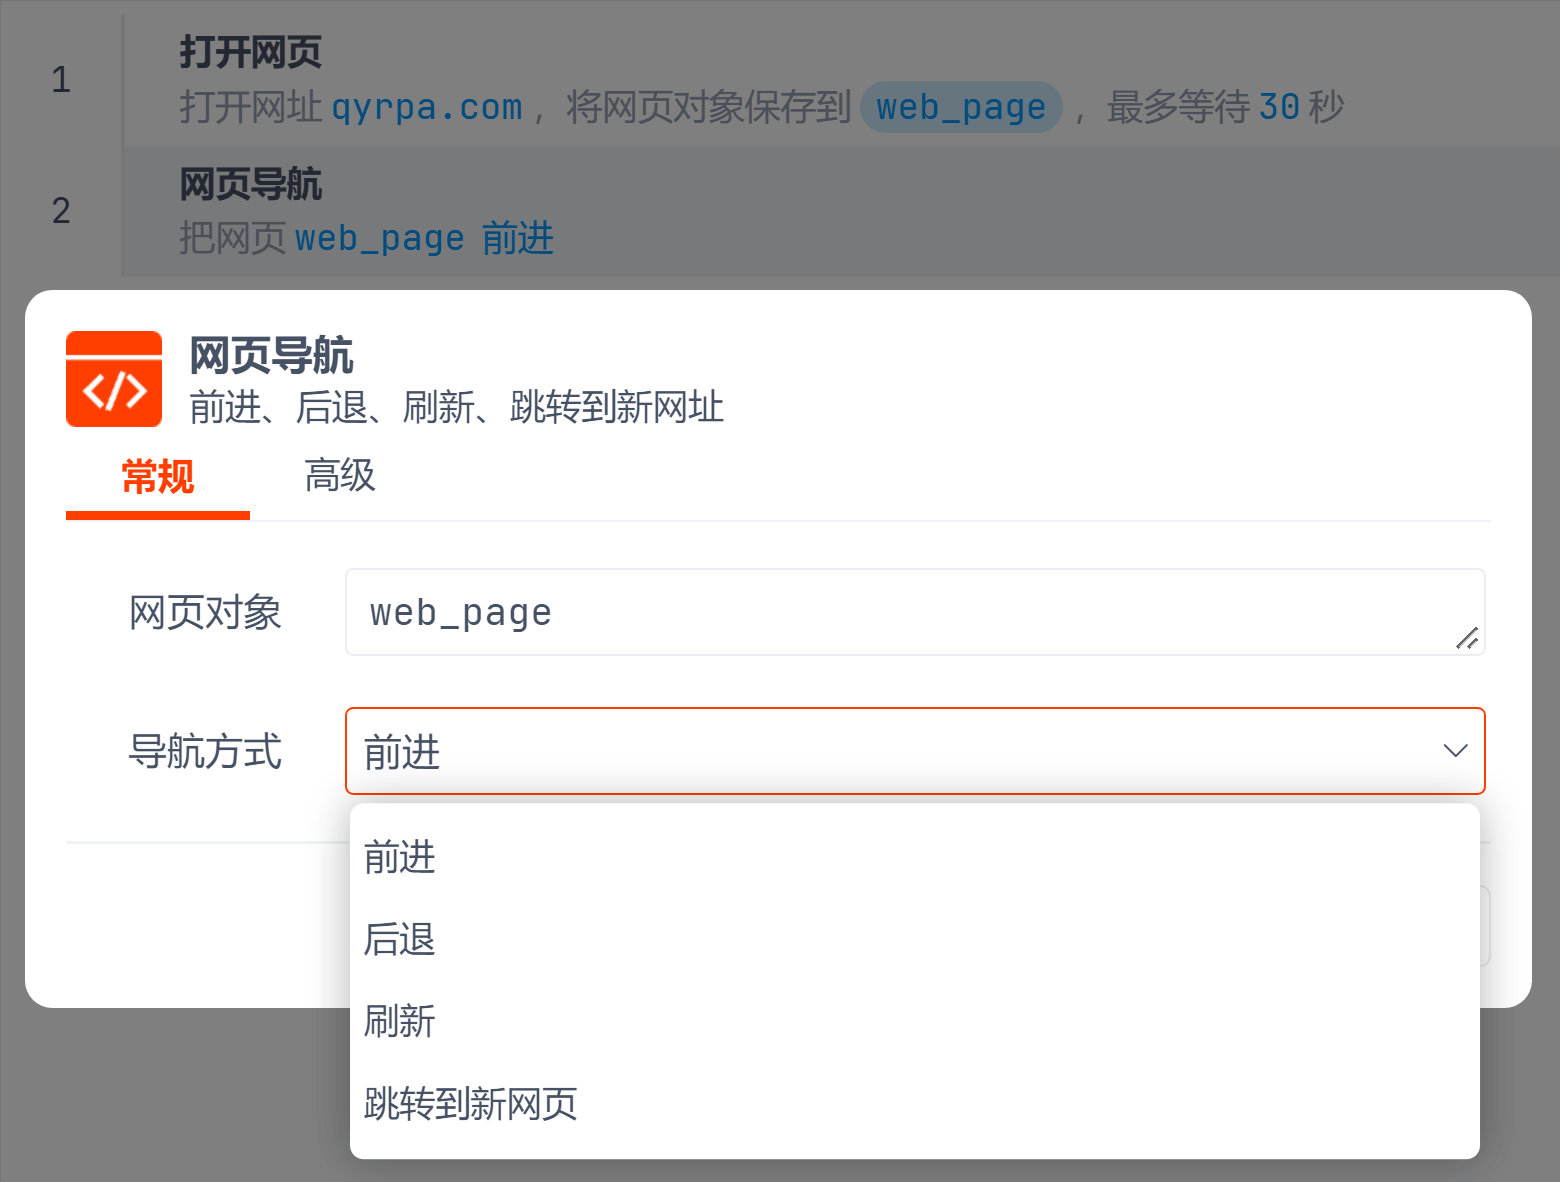Select step 1 titled 打开网页
This screenshot has width=1560, height=1182.
(x=250, y=52)
